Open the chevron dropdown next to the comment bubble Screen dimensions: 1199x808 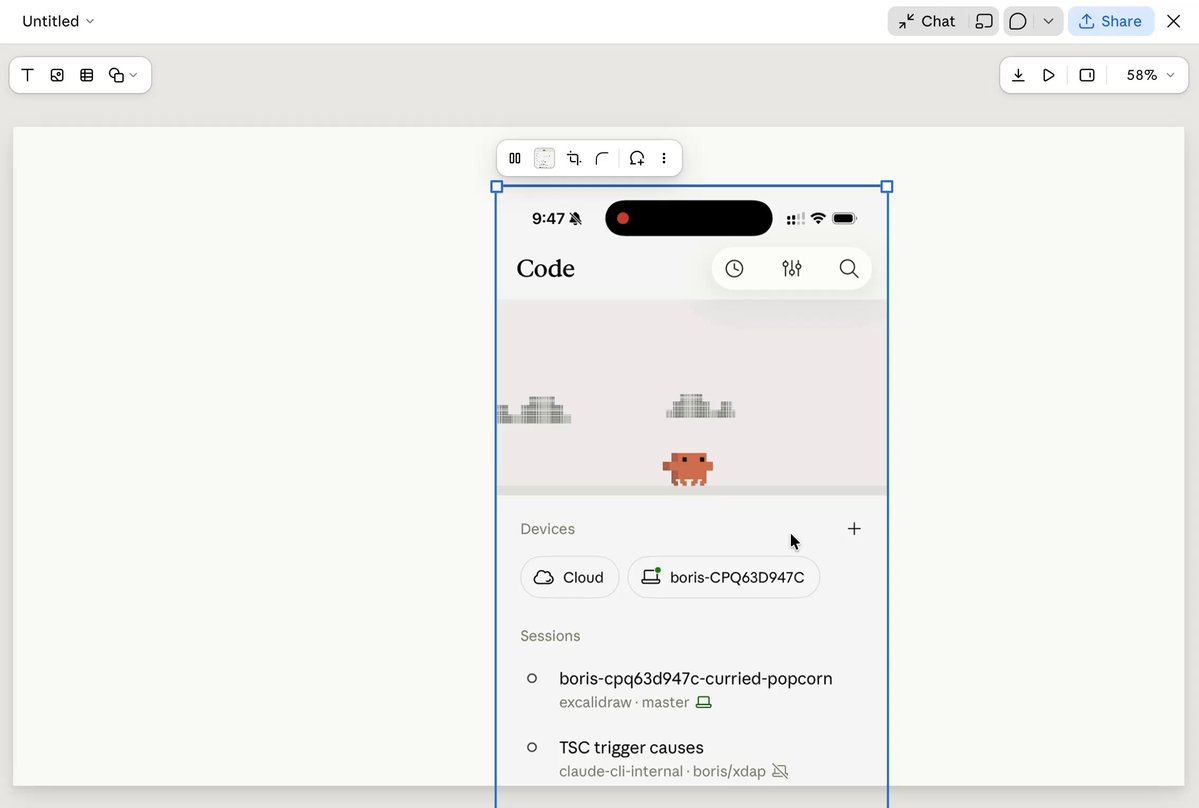1048,21
